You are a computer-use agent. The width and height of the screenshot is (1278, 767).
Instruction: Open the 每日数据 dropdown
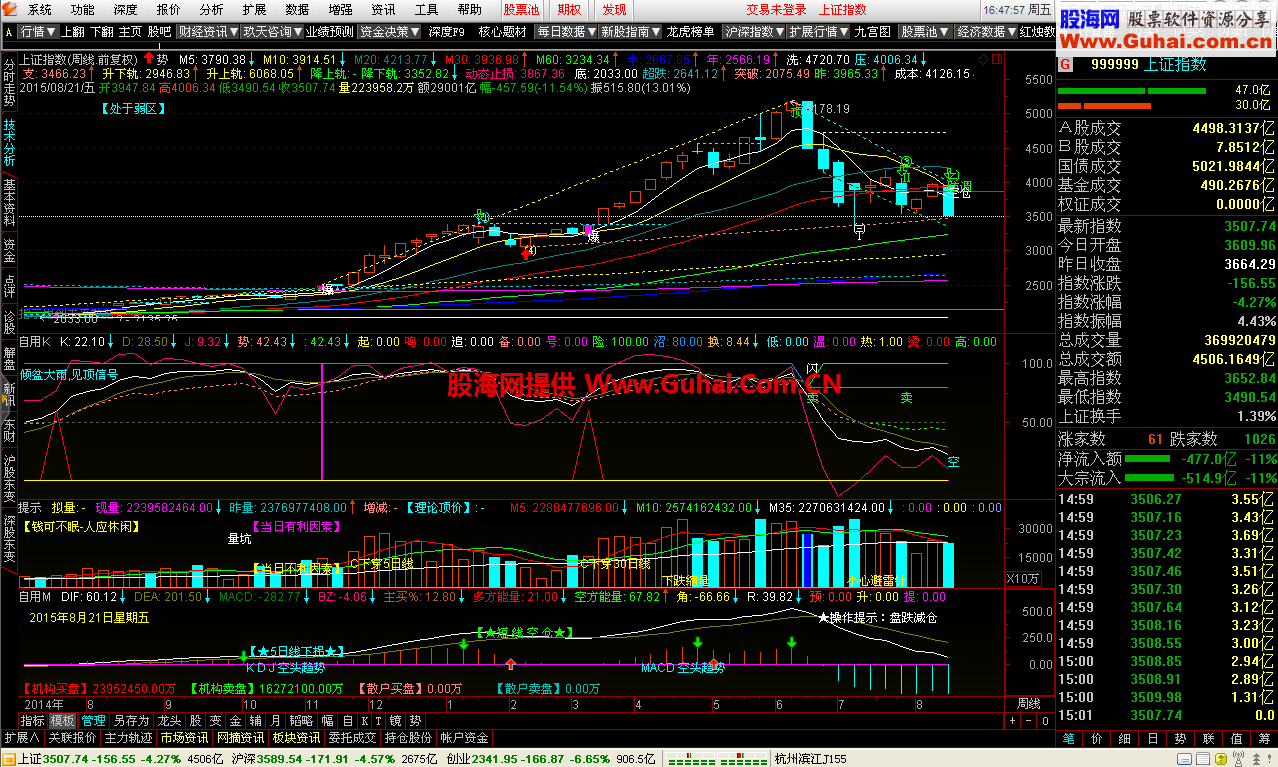pos(566,31)
